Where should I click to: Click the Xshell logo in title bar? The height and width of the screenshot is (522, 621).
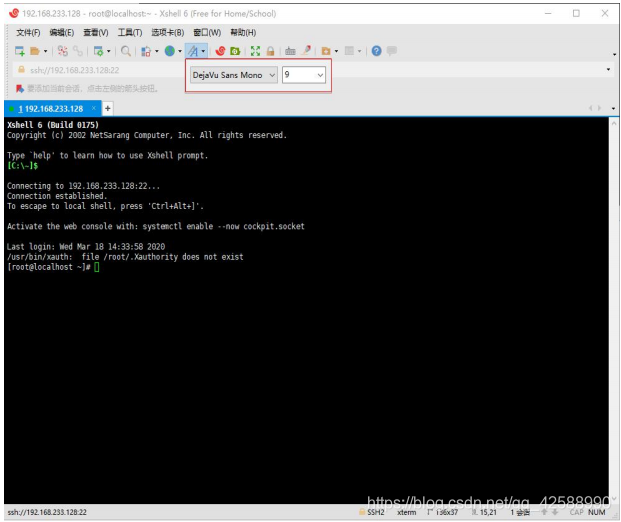pos(14,13)
